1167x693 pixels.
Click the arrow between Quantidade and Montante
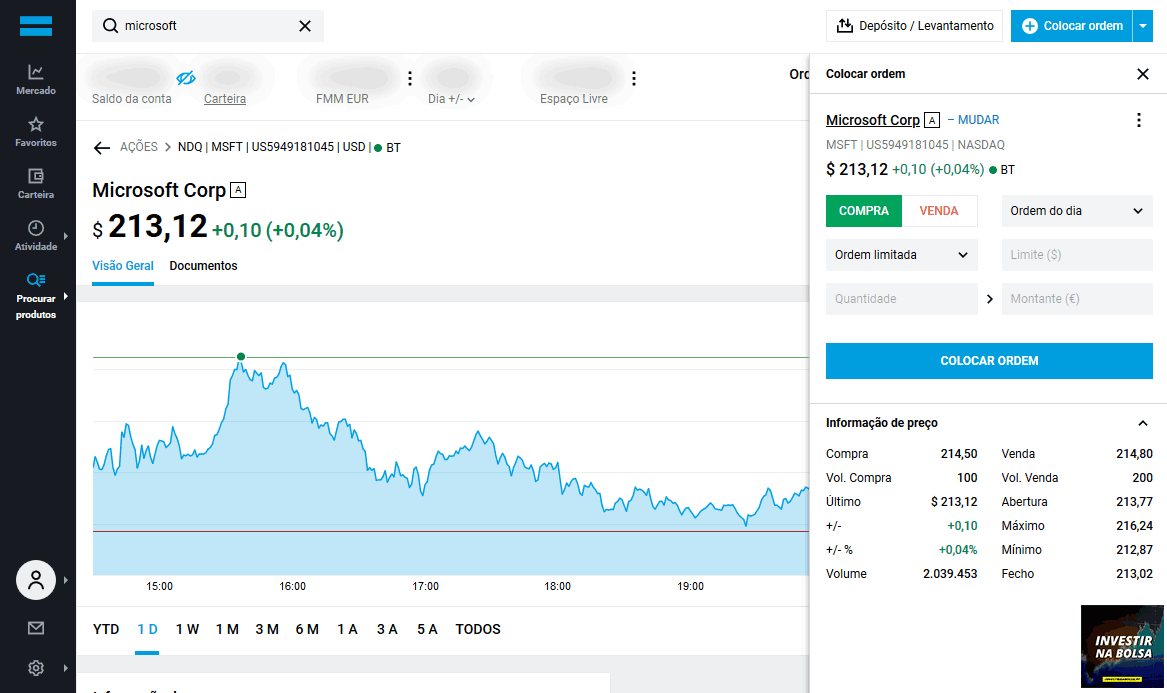coord(990,298)
